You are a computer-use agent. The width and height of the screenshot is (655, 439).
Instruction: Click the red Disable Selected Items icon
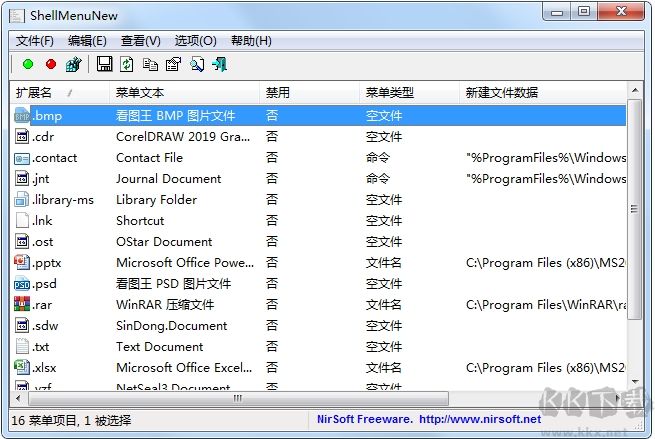coord(51,64)
